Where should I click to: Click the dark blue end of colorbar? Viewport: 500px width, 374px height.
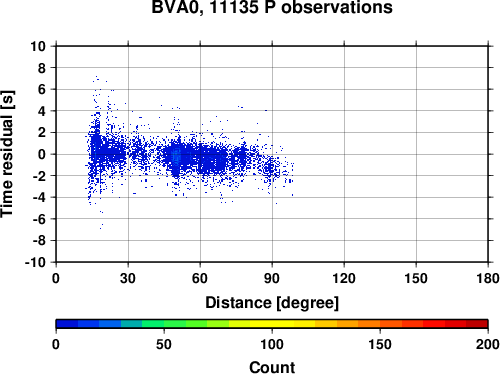pos(67,324)
